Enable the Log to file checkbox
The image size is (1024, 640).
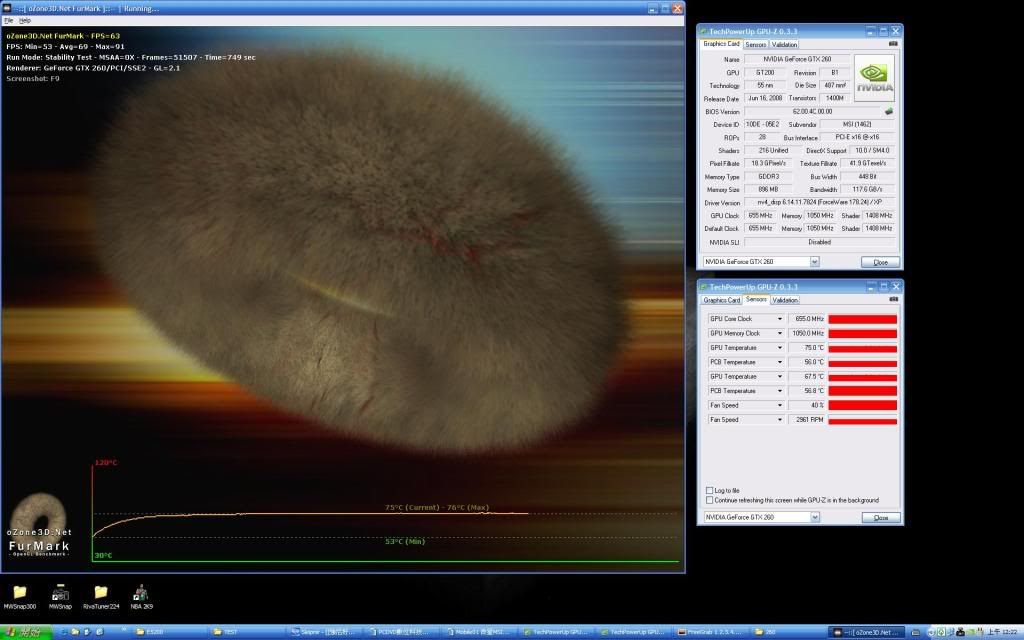[x=709, y=490]
